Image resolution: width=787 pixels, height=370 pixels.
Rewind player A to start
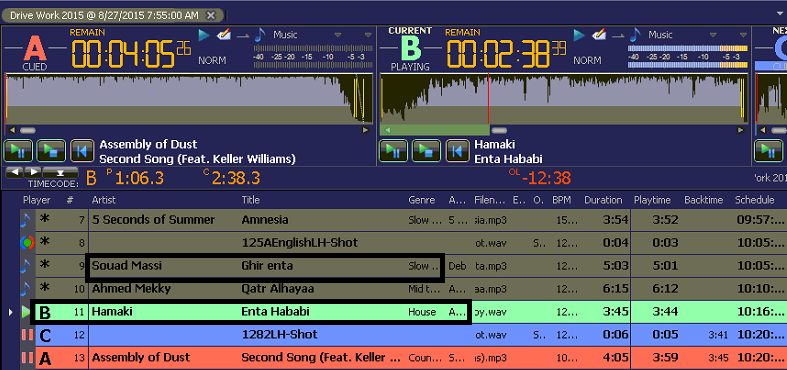click(x=81, y=150)
